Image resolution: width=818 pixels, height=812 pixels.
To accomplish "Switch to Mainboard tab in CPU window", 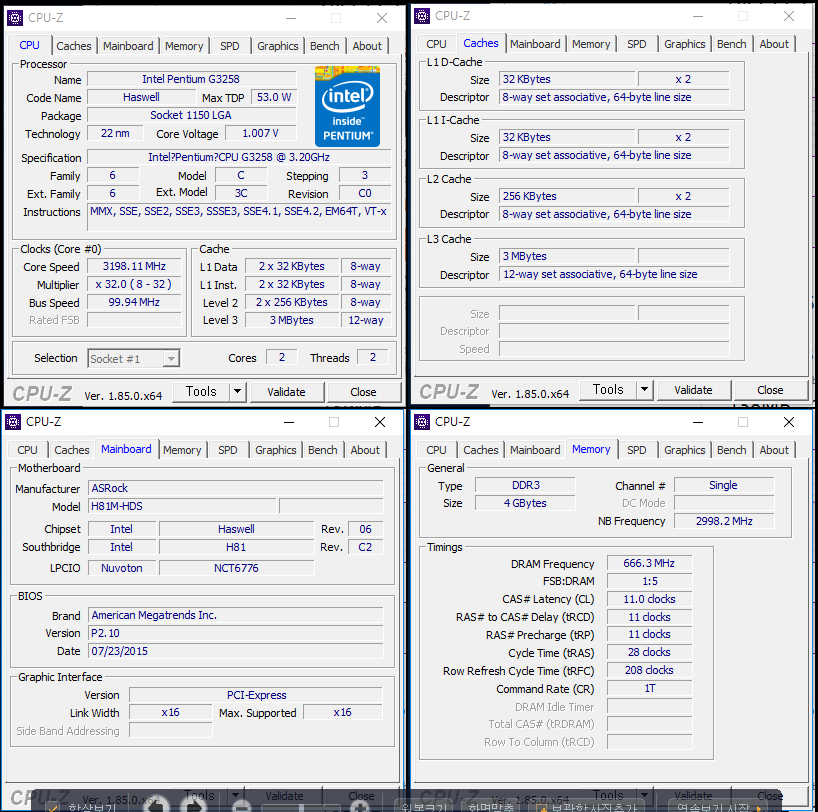I will pyautogui.click(x=128, y=46).
